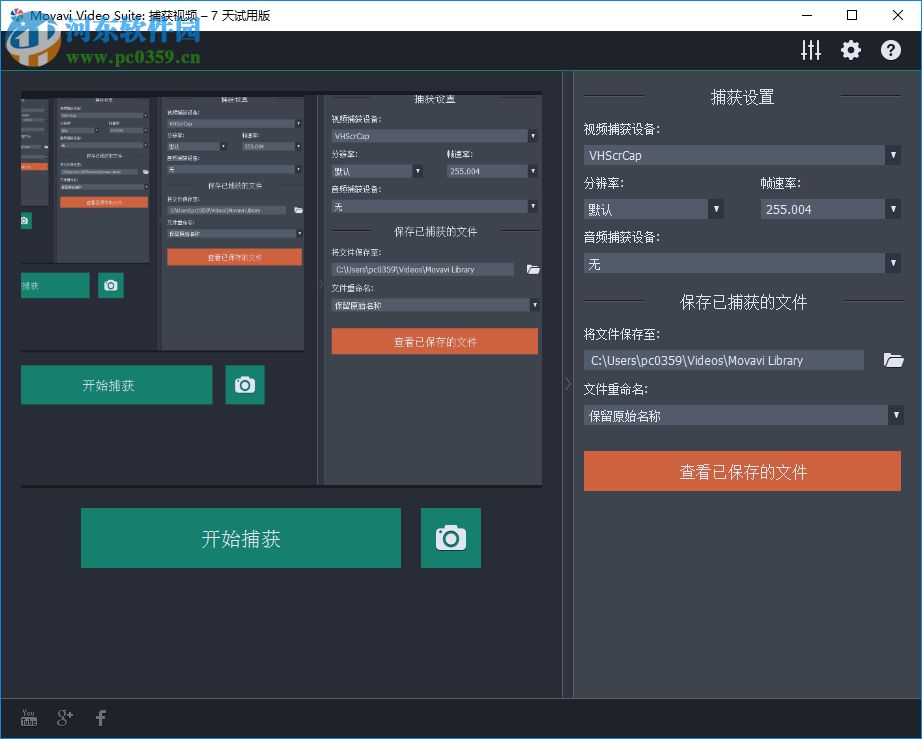Take a snapshot with the large camera icon
The width and height of the screenshot is (922, 739).
(450, 537)
